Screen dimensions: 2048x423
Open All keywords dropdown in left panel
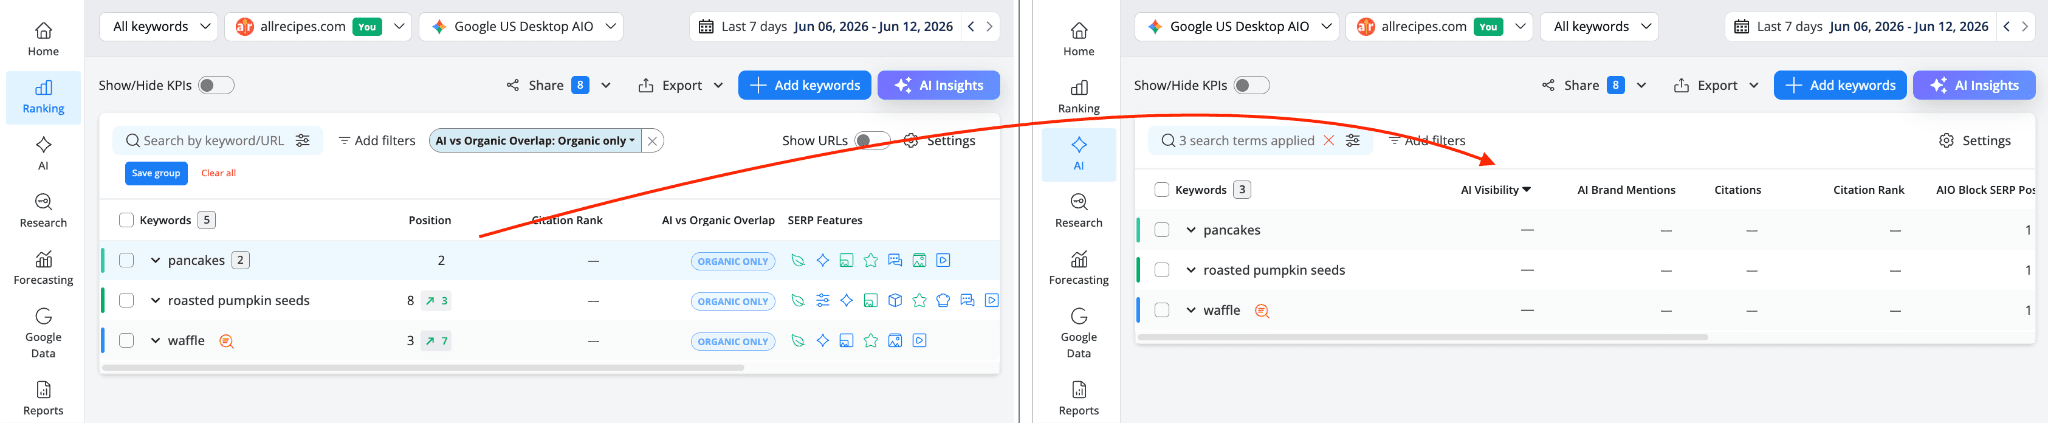159,27
